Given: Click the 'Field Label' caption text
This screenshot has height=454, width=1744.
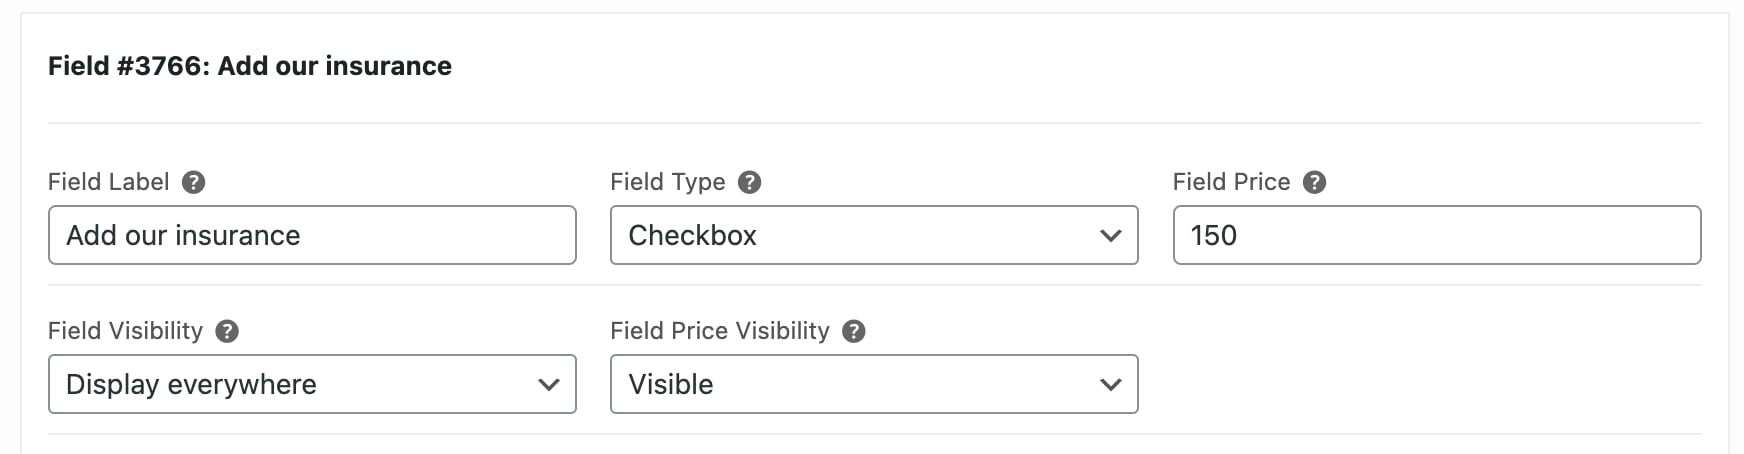Looking at the screenshot, I should [108, 182].
